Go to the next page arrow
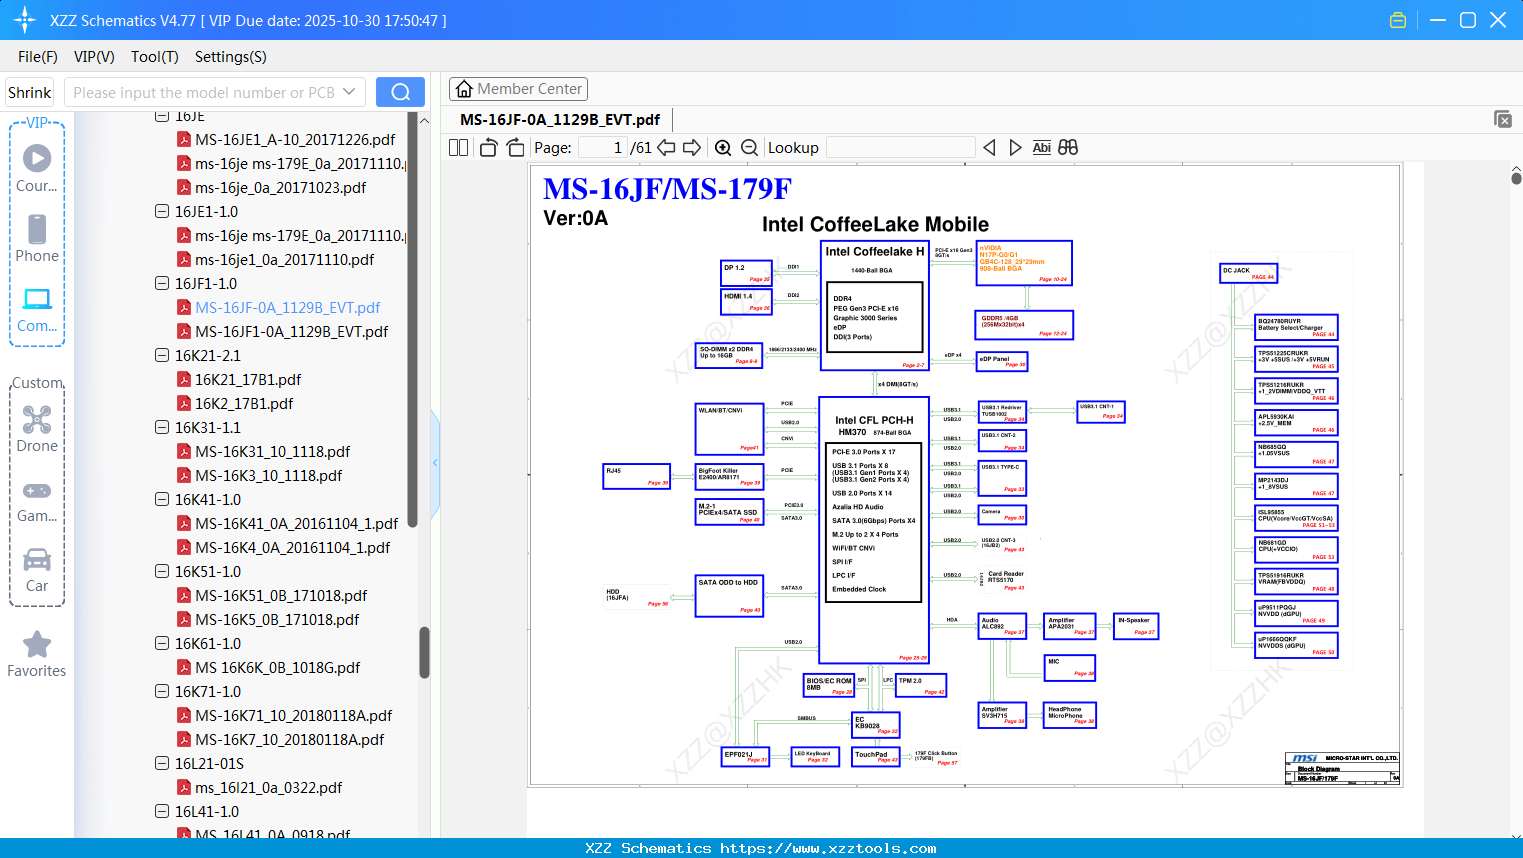This screenshot has height=858, width=1523. pyautogui.click(x=692, y=147)
